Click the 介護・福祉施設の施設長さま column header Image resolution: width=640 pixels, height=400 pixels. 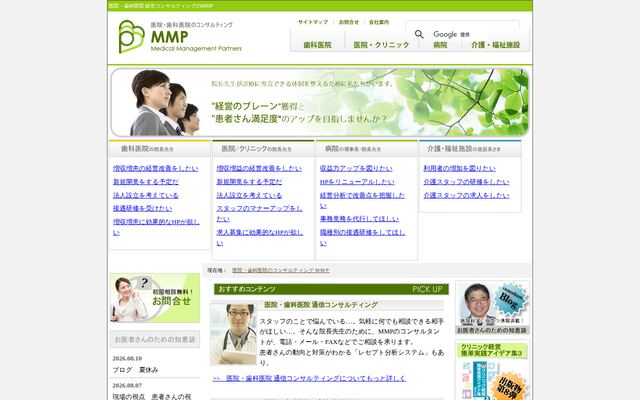470,149
